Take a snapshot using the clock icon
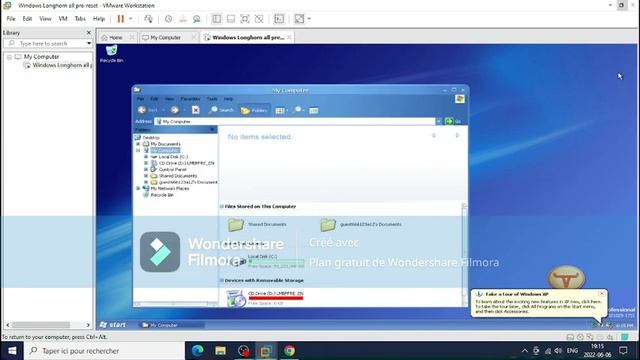This screenshot has width=640, height=360. pos(168,19)
